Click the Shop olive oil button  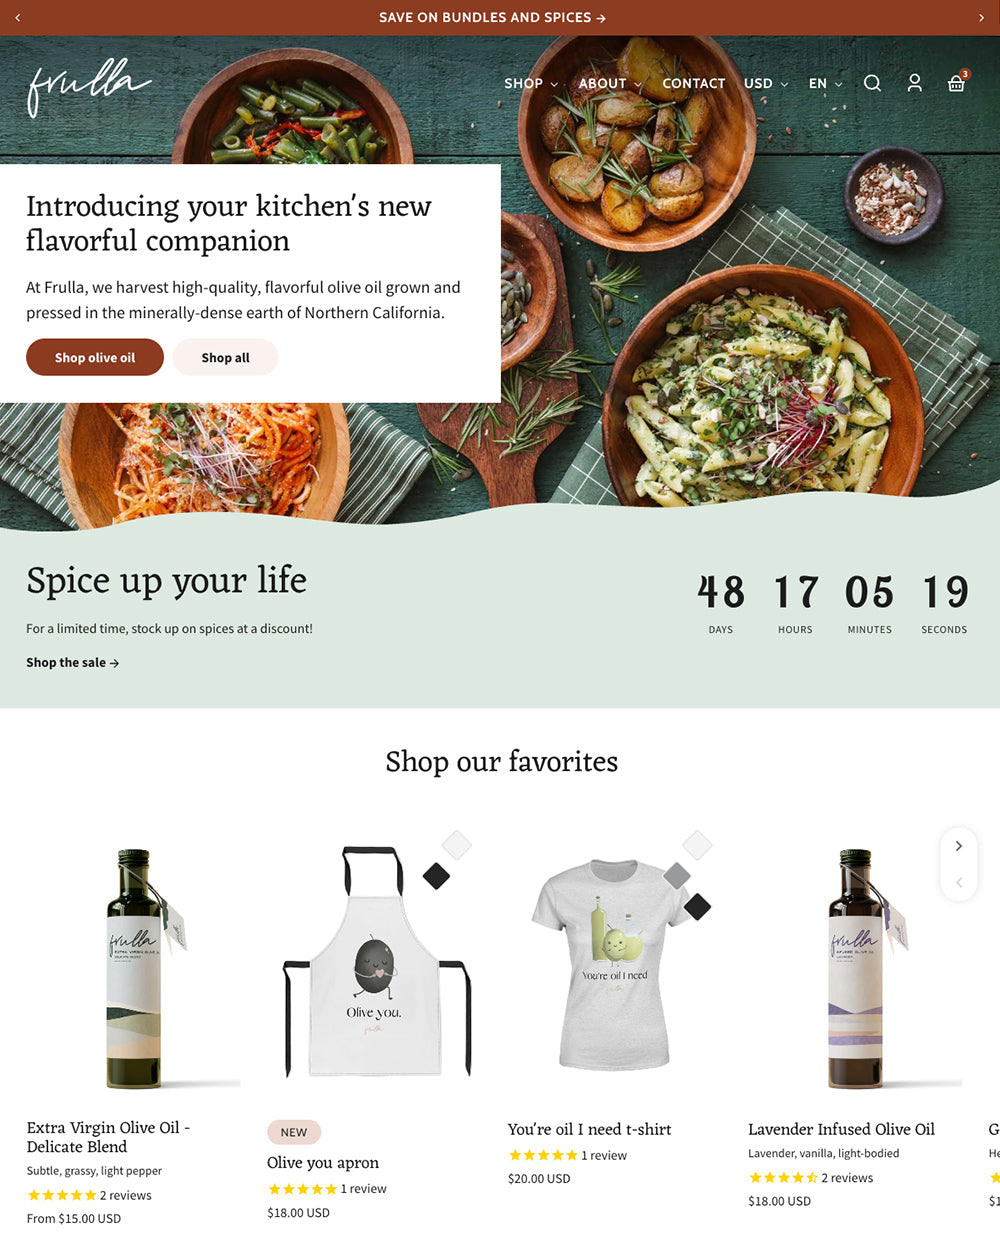click(95, 357)
